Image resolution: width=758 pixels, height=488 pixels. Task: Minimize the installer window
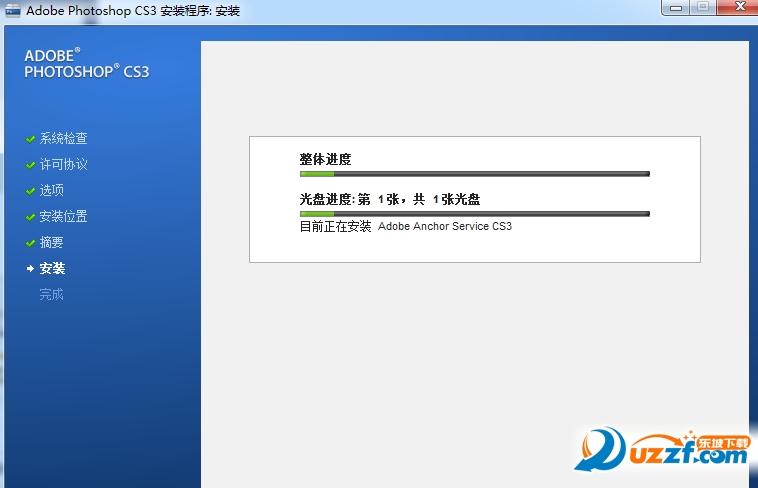pos(676,7)
